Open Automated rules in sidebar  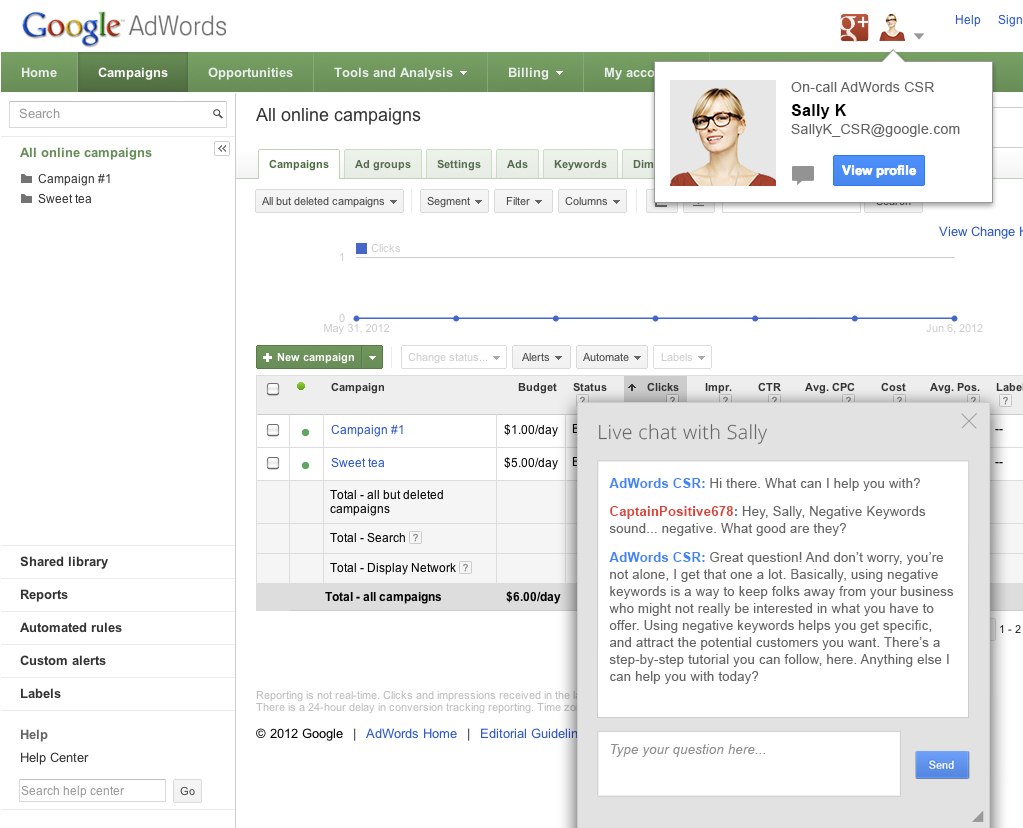[x=70, y=627]
